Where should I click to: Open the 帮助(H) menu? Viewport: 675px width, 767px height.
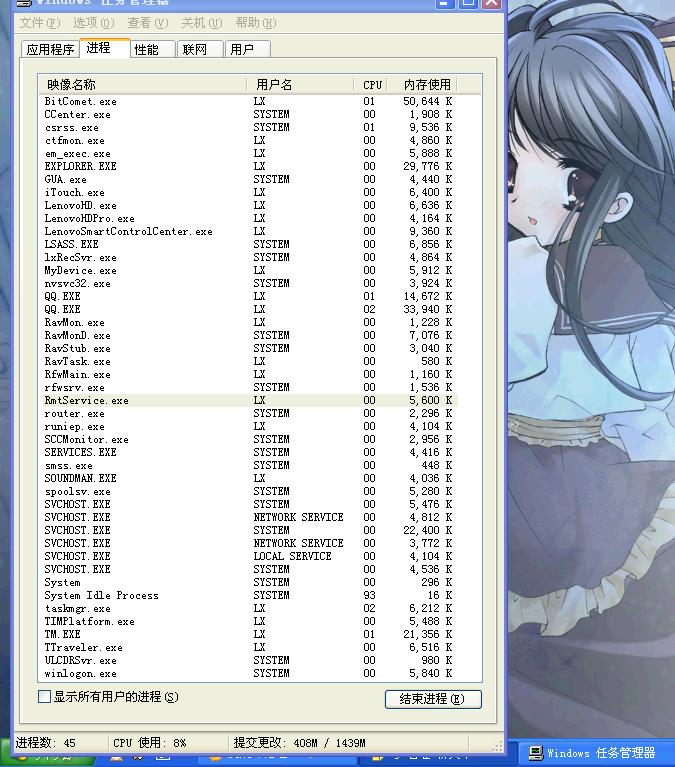(256, 23)
